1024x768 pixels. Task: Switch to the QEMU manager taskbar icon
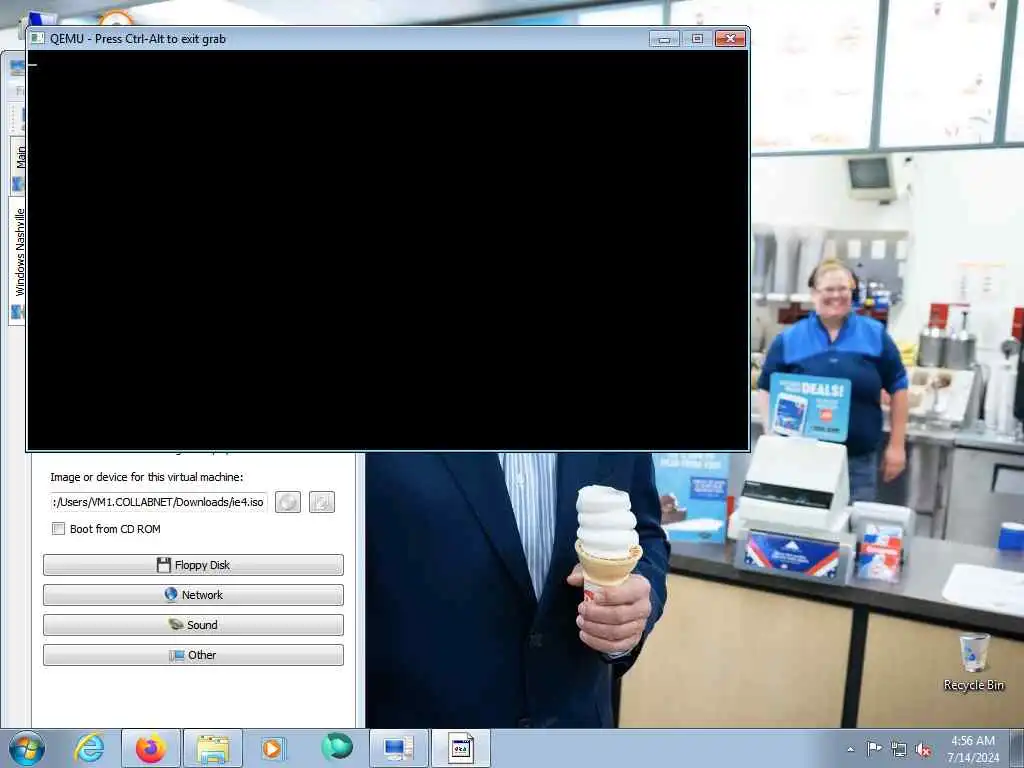[398, 748]
